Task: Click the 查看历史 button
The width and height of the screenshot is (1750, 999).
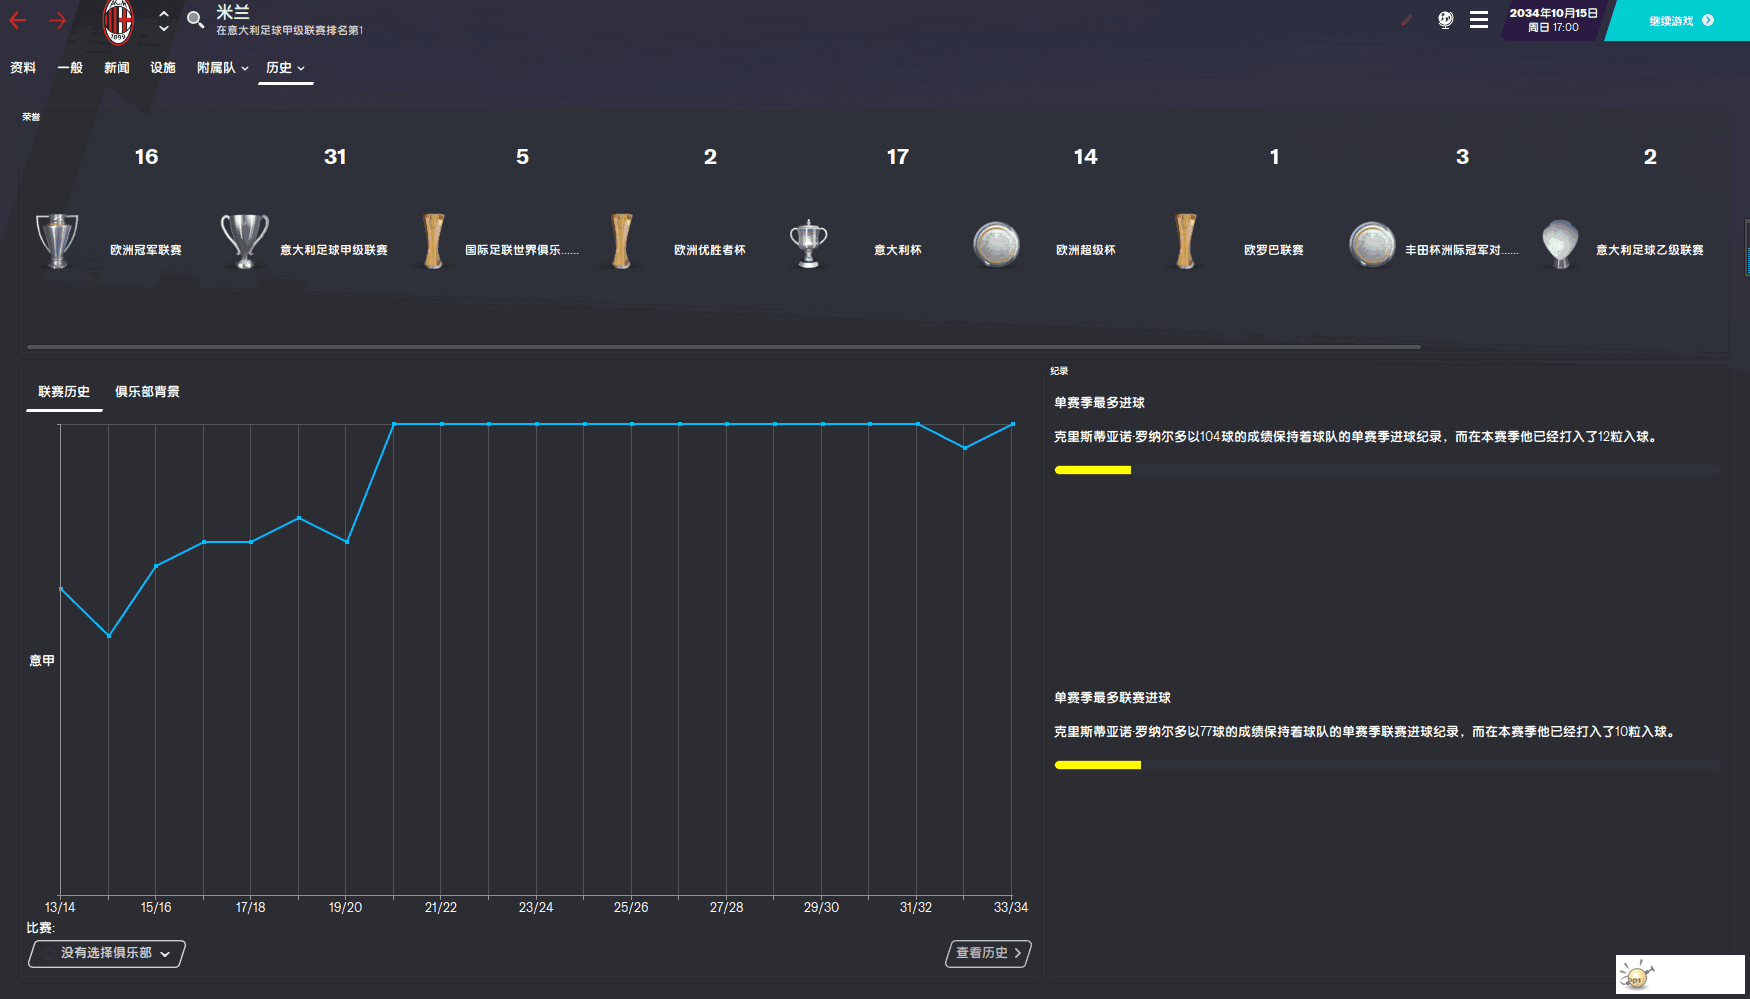Action: (988, 953)
